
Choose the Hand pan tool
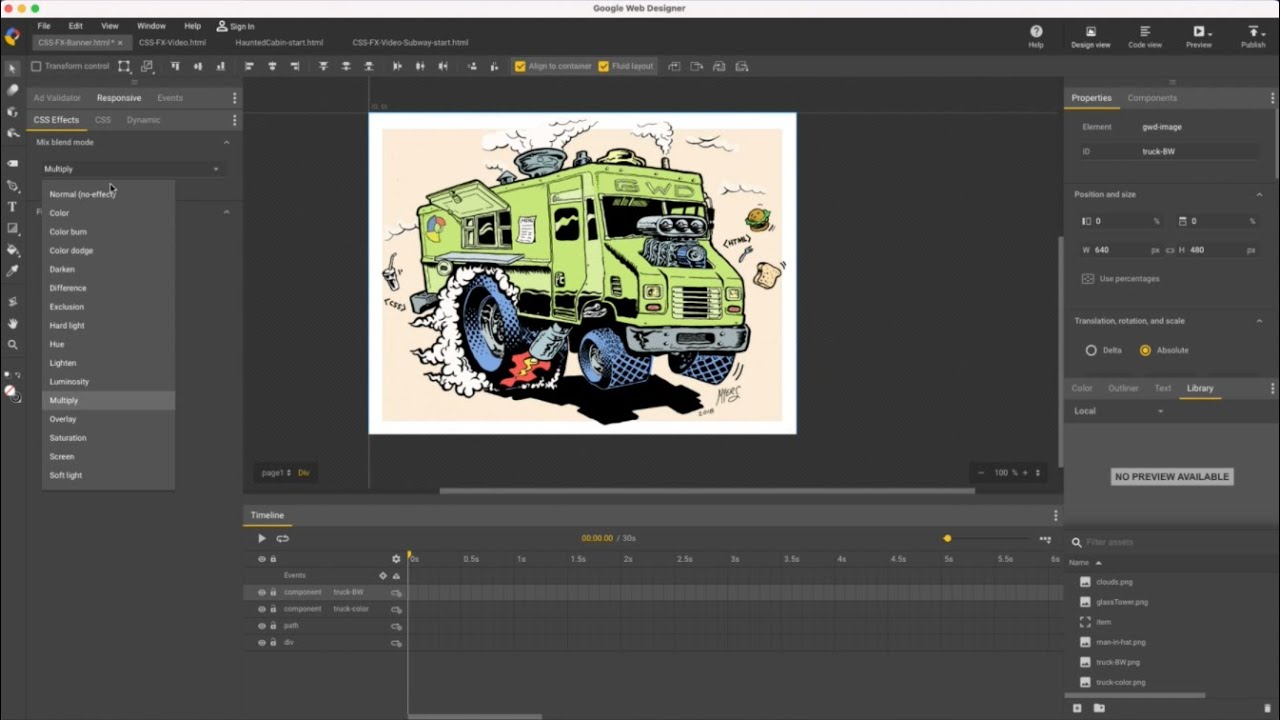pyautogui.click(x=12, y=323)
